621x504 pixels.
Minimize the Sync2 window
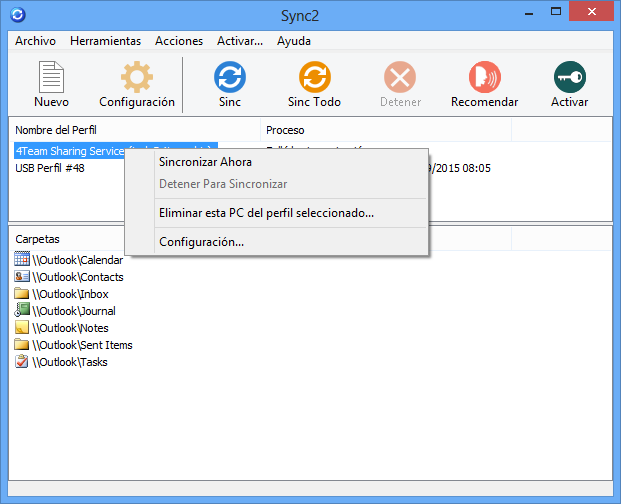click(x=529, y=12)
